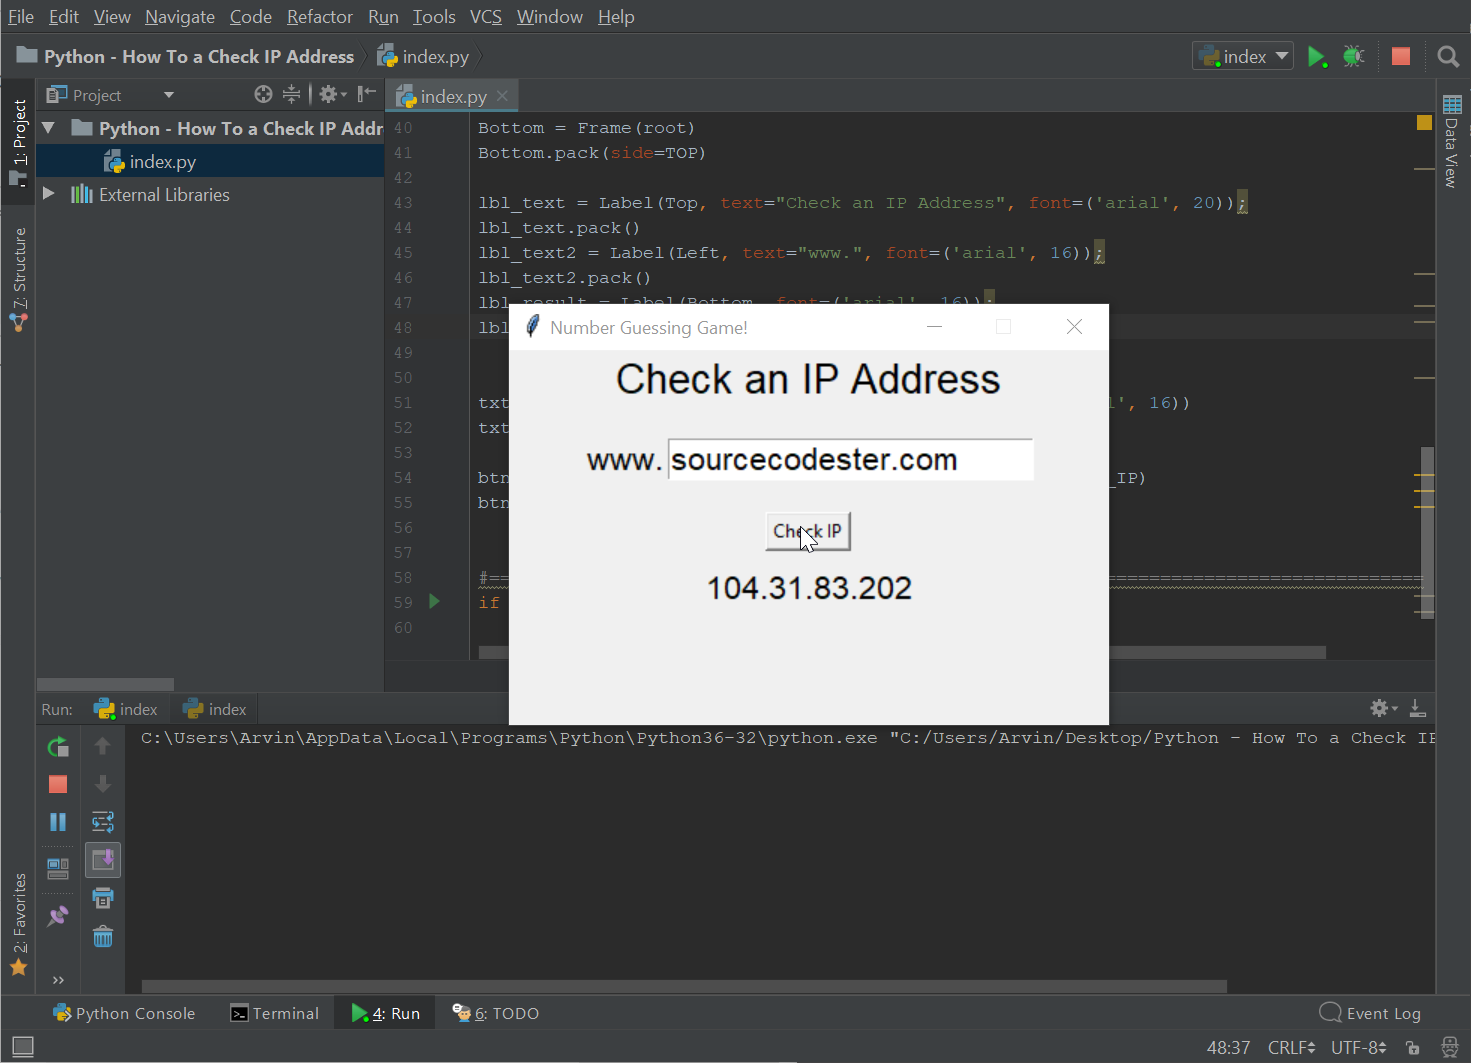The height and width of the screenshot is (1063, 1471).
Task: Open Search Everywhere via the magnifier icon
Action: 1448,56
